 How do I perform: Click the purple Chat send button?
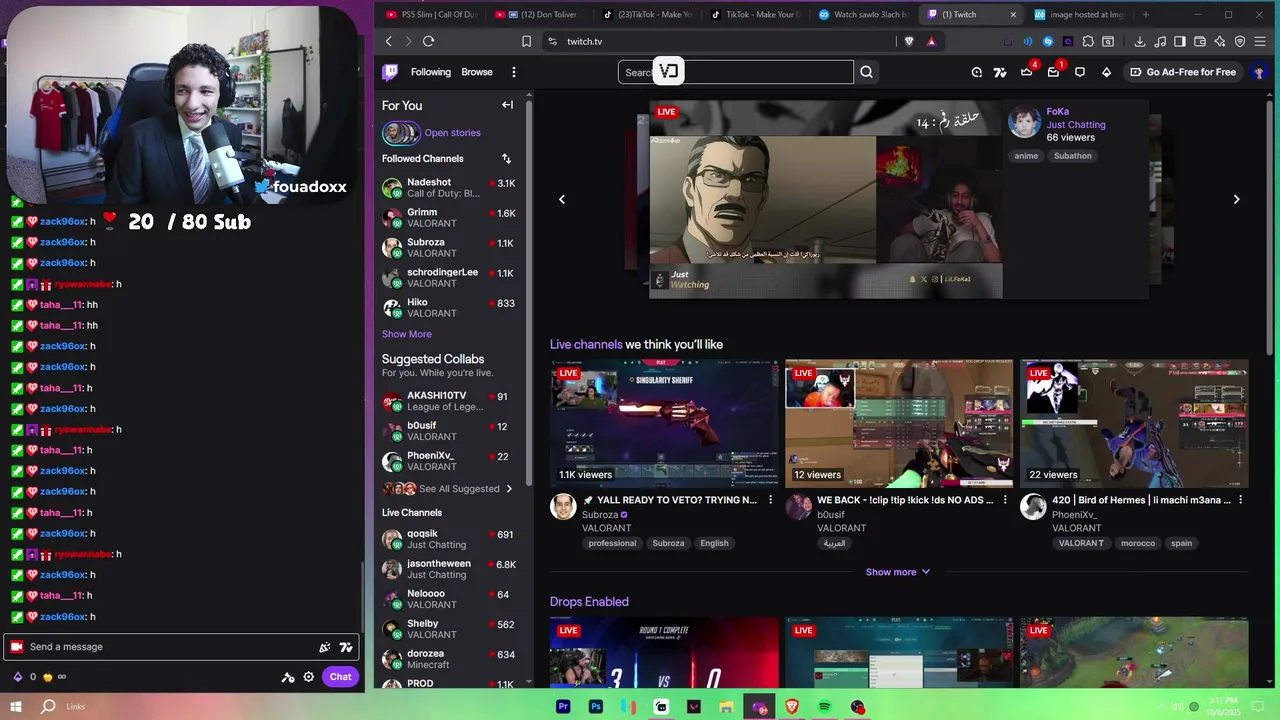(340, 677)
